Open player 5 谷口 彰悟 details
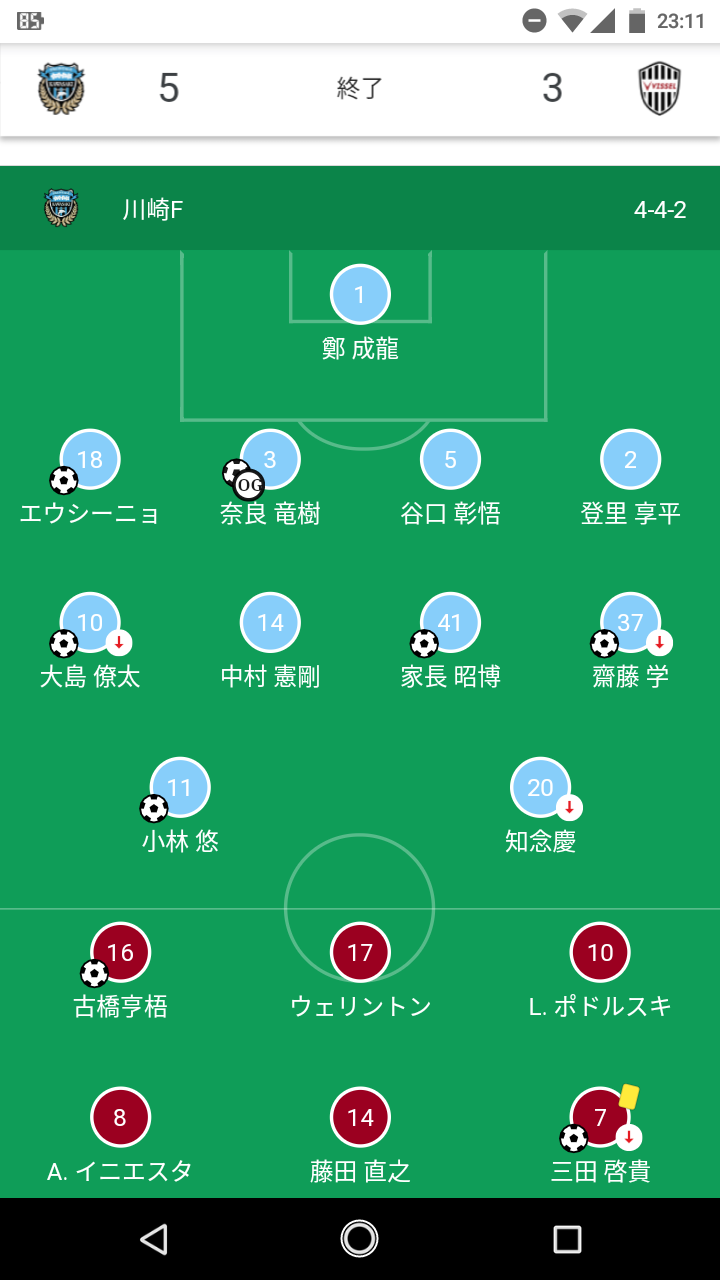720x1280 pixels. [450, 459]
